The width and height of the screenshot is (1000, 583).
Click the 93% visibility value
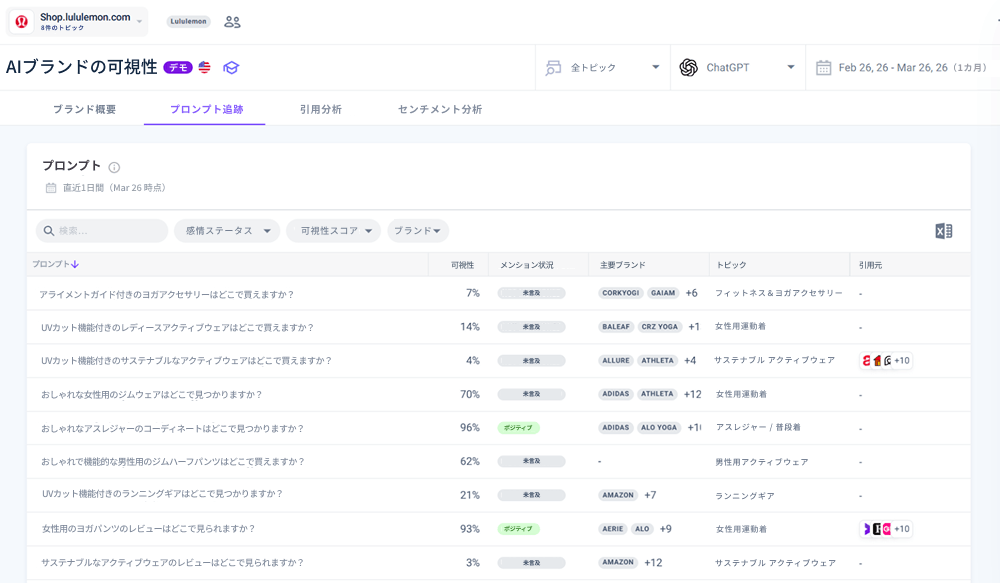470,529
